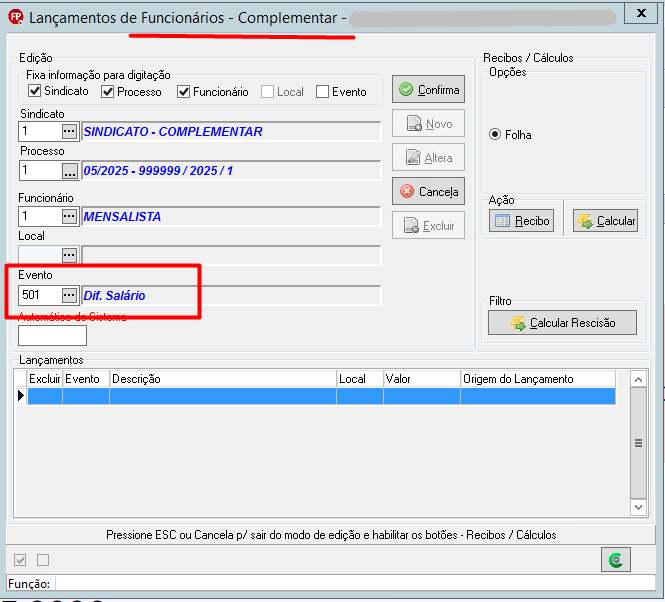Open the Evento lookup ellipsis button
The image size is (665, 602).
coord(69,295)
